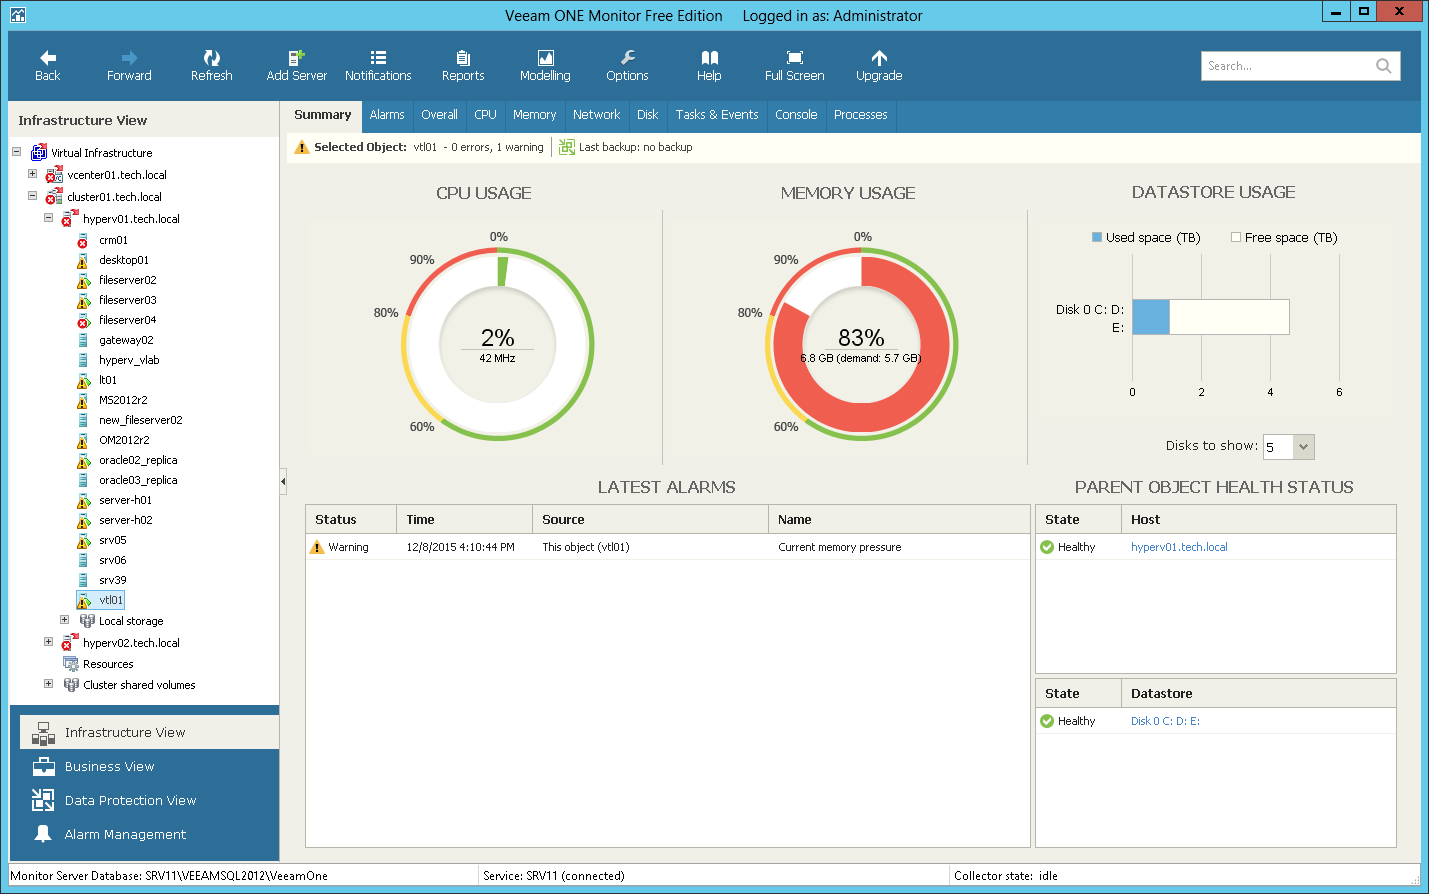Expand the vcenter01.tech.local tree node

pos(32,174)
